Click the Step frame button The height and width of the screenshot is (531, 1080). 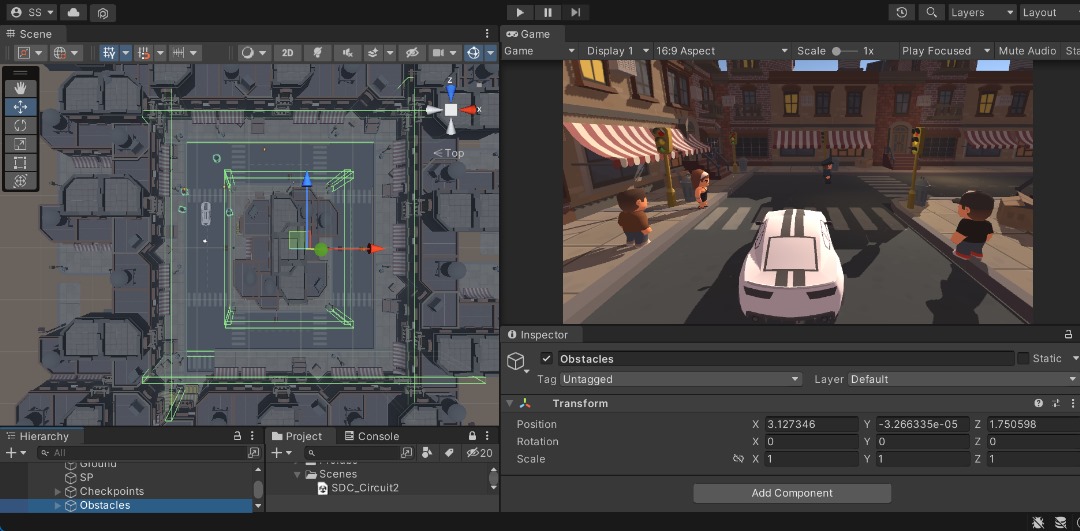pyautogui.click(x=576, y=12)
